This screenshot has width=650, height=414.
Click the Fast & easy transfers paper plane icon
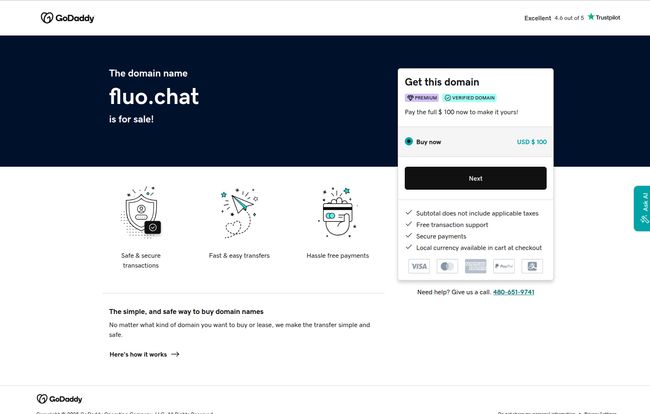point(239,213)
